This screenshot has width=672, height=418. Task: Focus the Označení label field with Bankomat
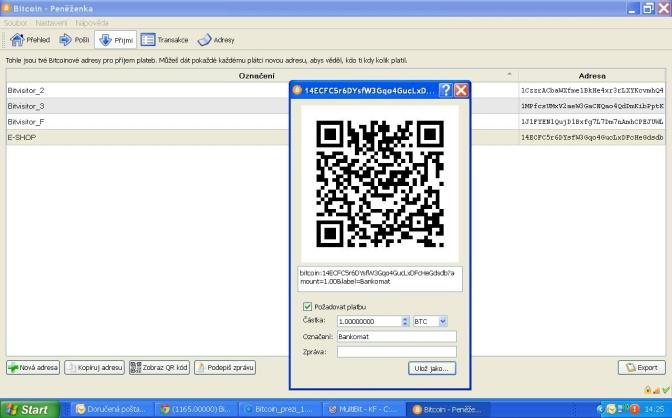[397, 337]
